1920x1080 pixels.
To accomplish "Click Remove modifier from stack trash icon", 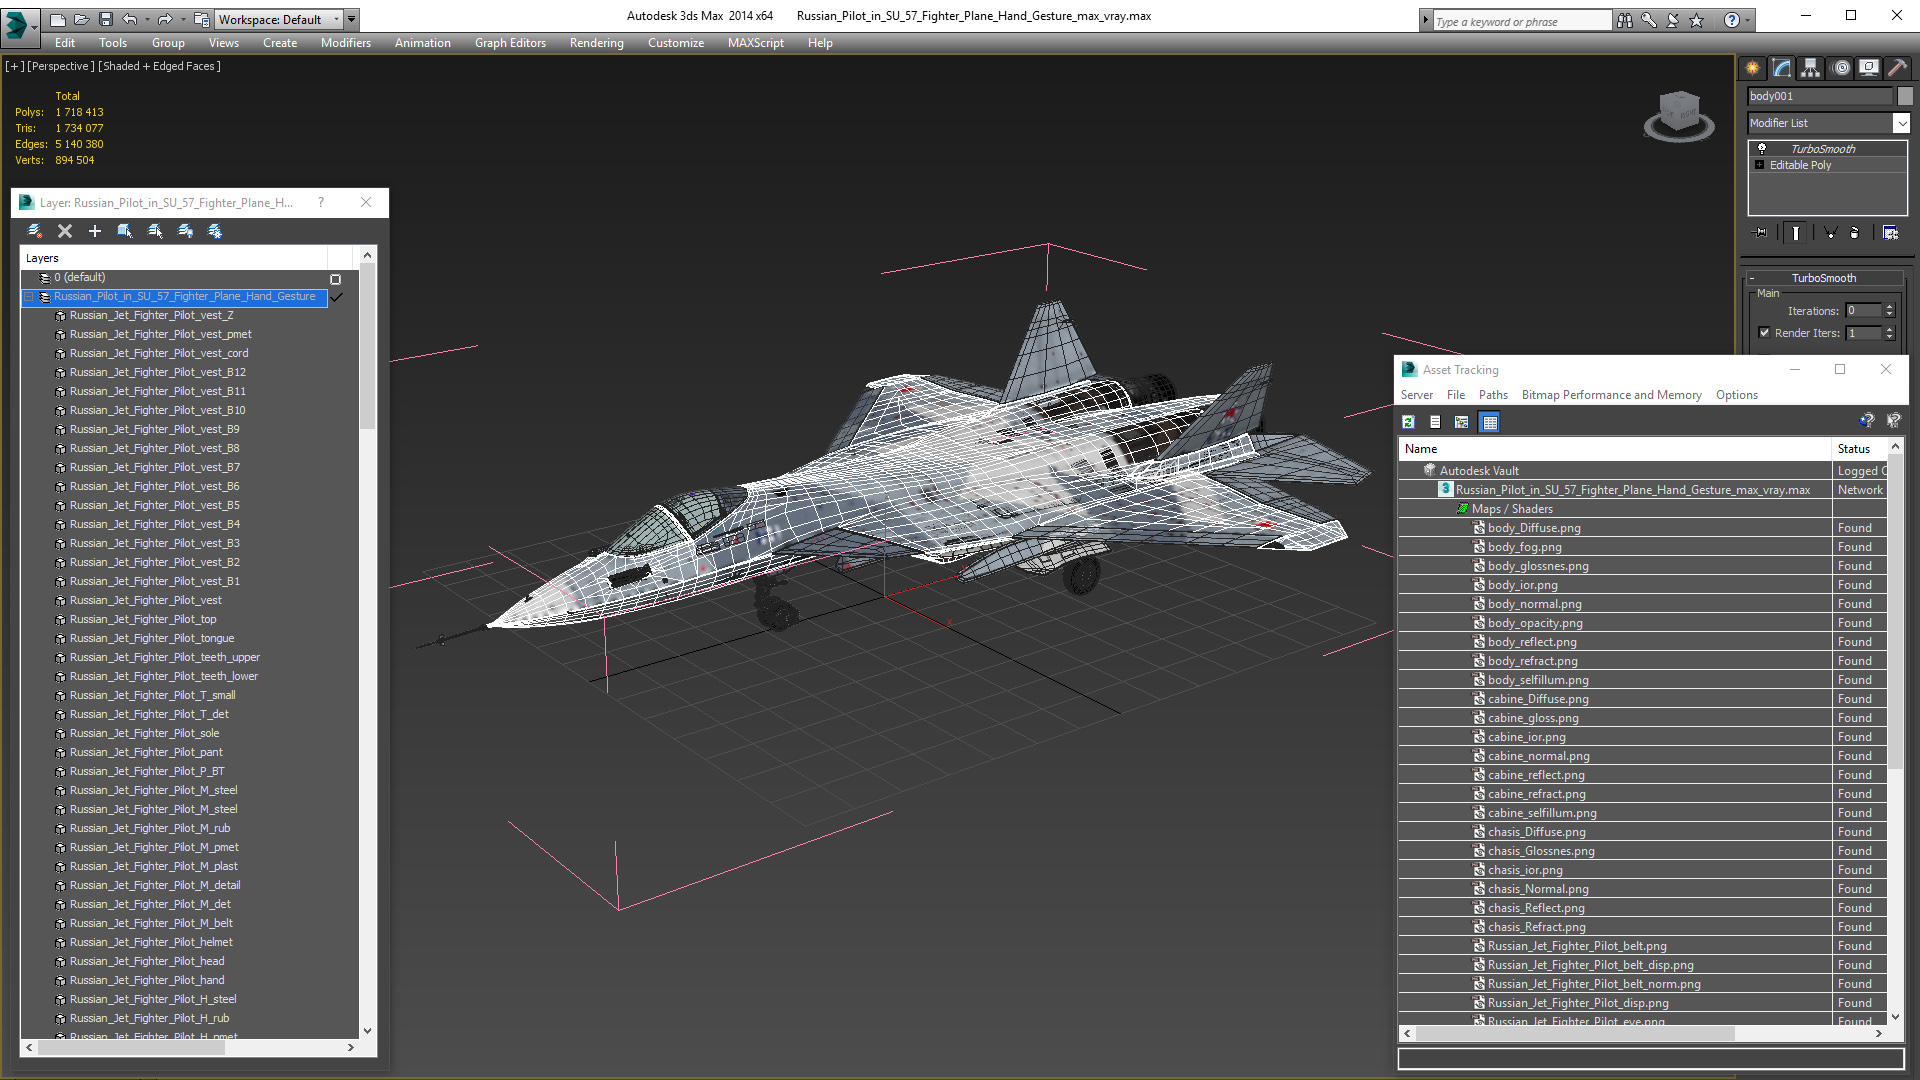I will (1854, 233).
